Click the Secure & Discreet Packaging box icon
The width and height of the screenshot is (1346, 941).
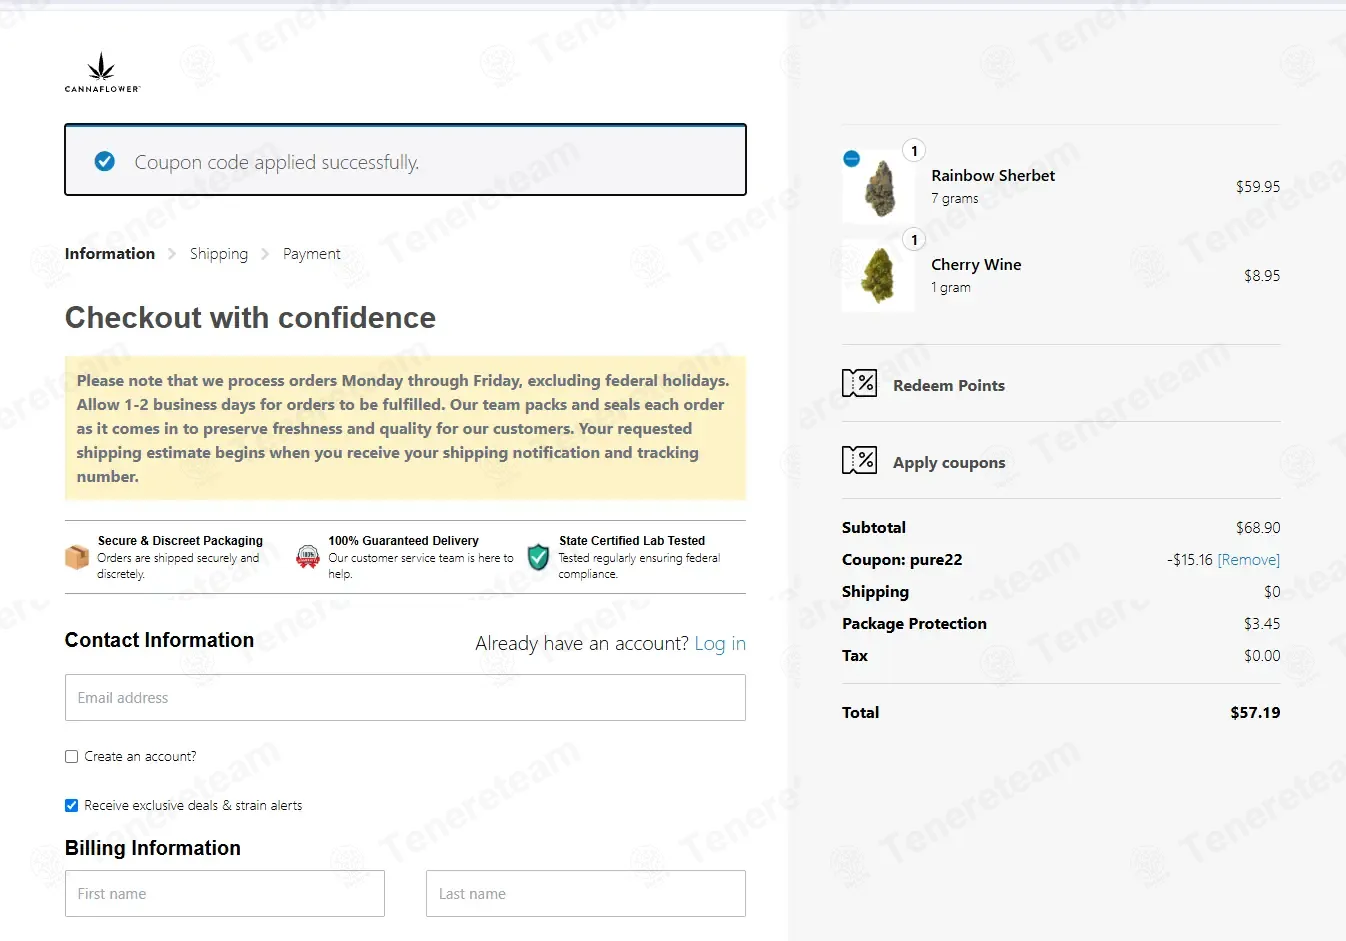77,557
